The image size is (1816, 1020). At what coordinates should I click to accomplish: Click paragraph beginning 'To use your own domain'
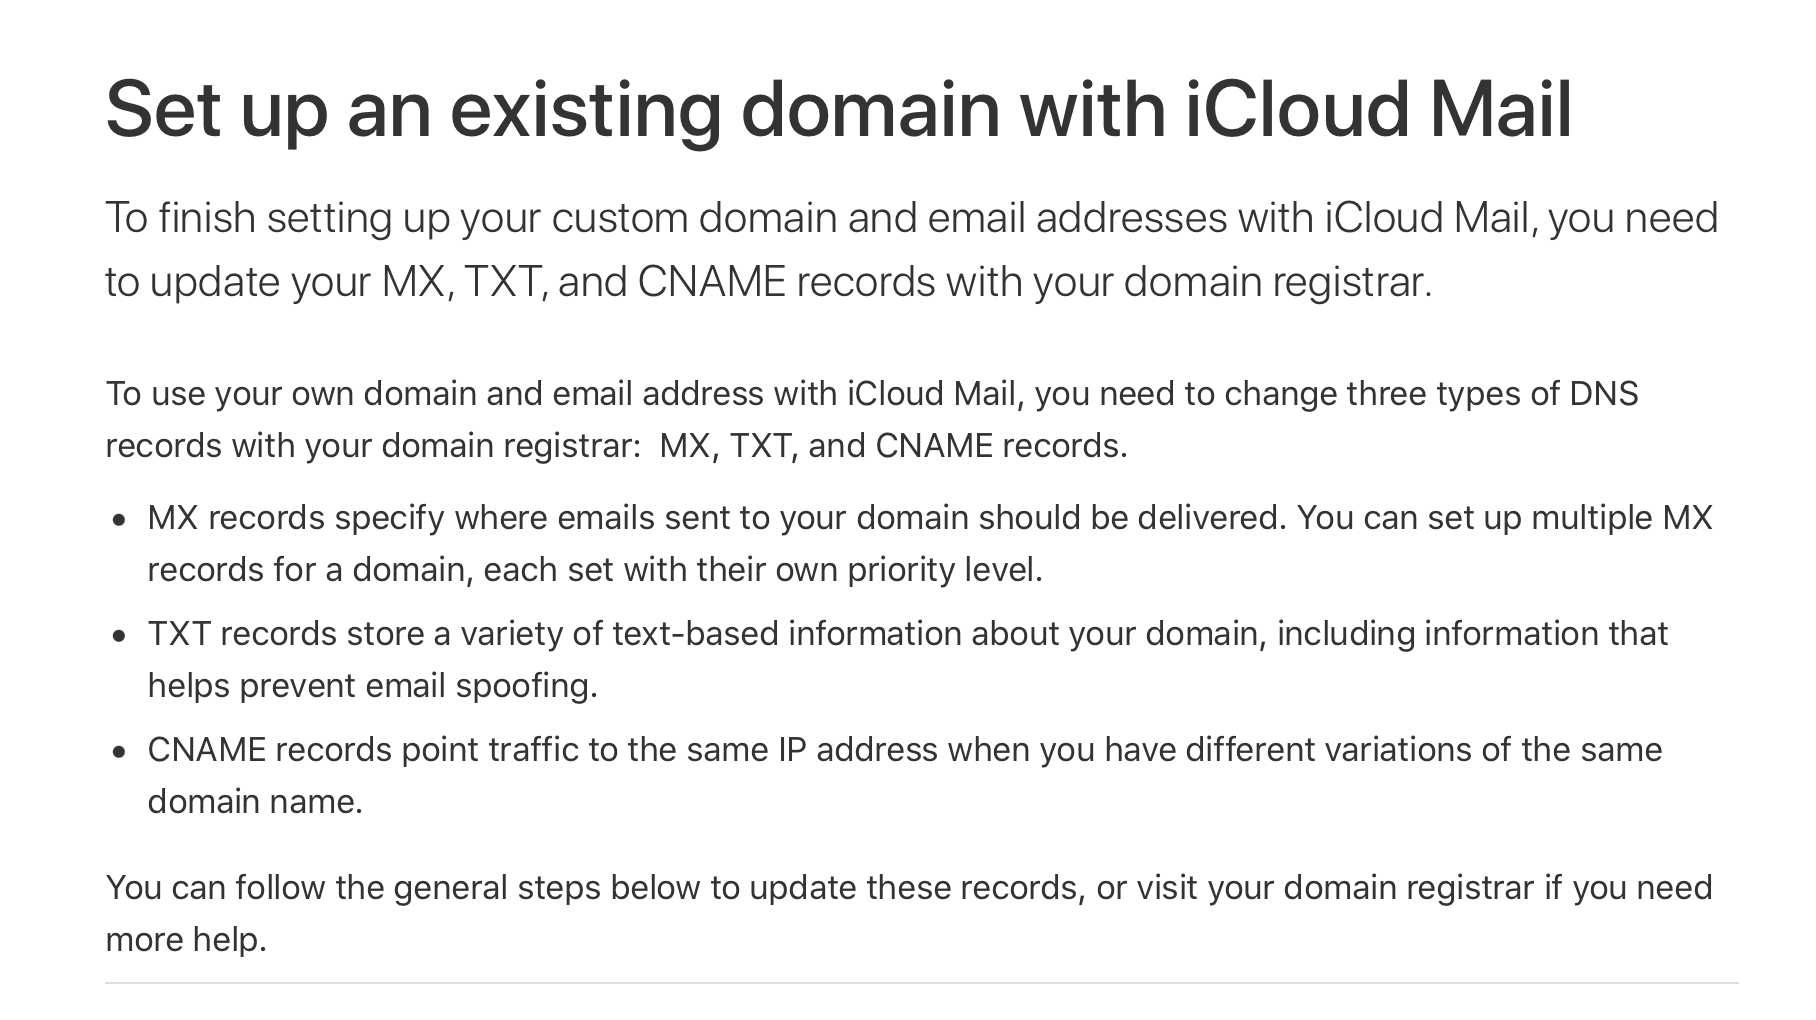872,419
